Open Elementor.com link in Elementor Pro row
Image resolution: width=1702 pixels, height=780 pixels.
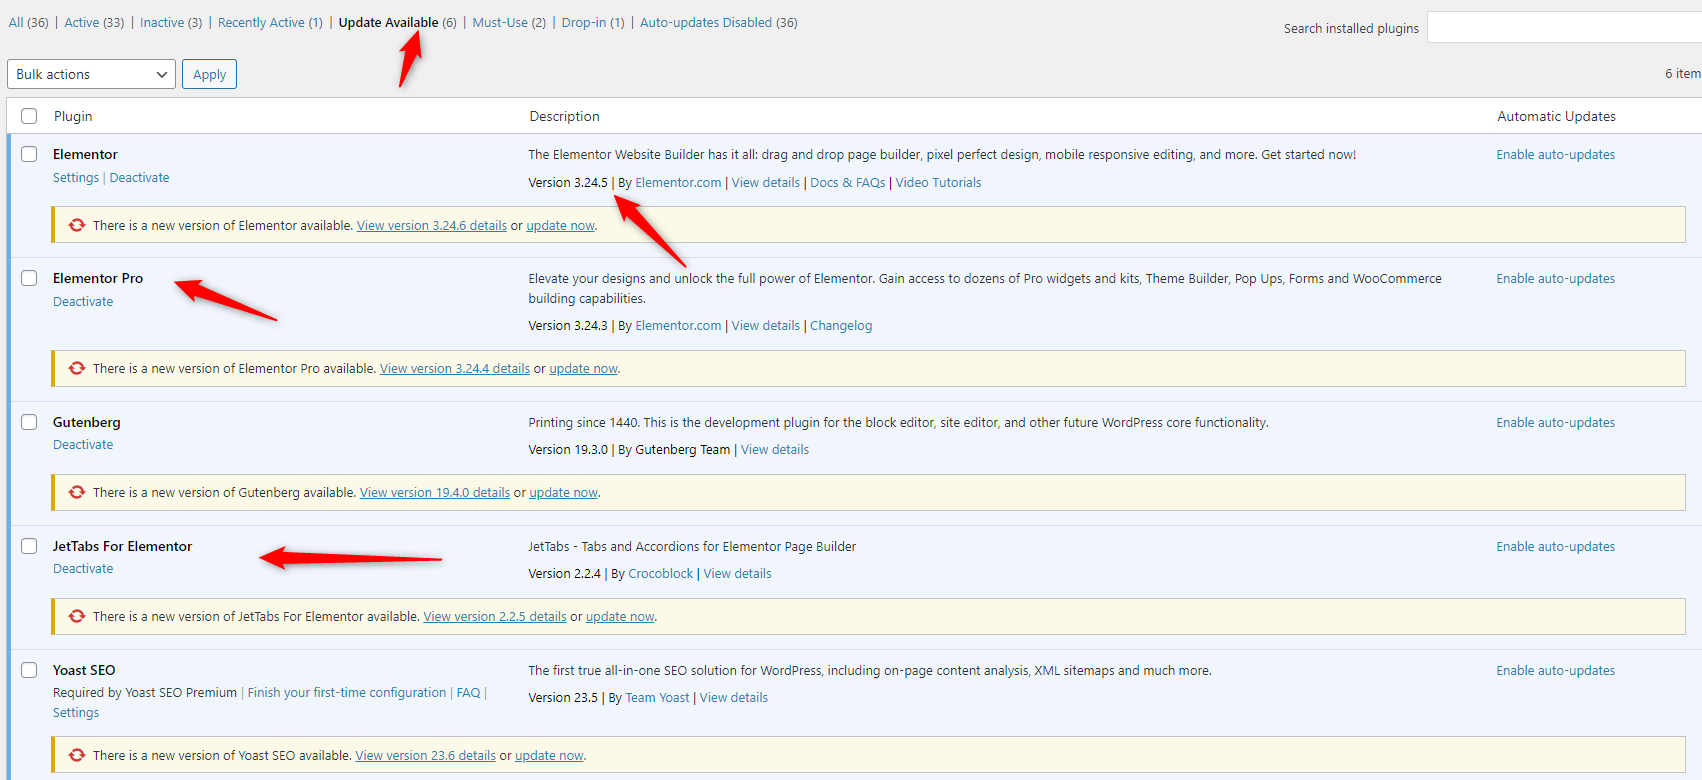[x=678, y=325]
